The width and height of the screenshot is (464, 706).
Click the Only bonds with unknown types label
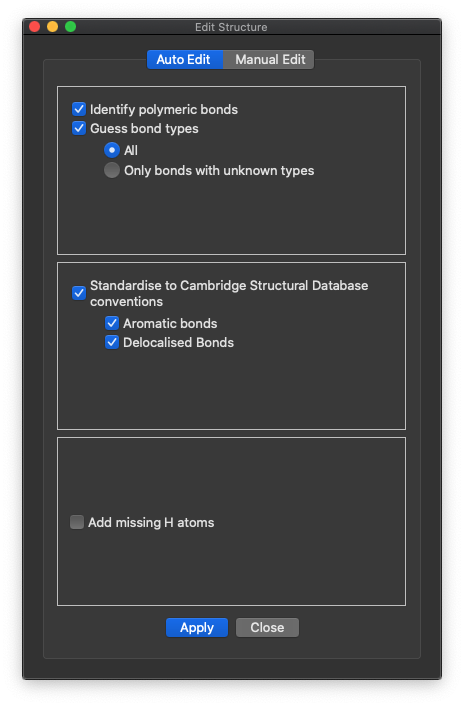(x=219, y=171)
